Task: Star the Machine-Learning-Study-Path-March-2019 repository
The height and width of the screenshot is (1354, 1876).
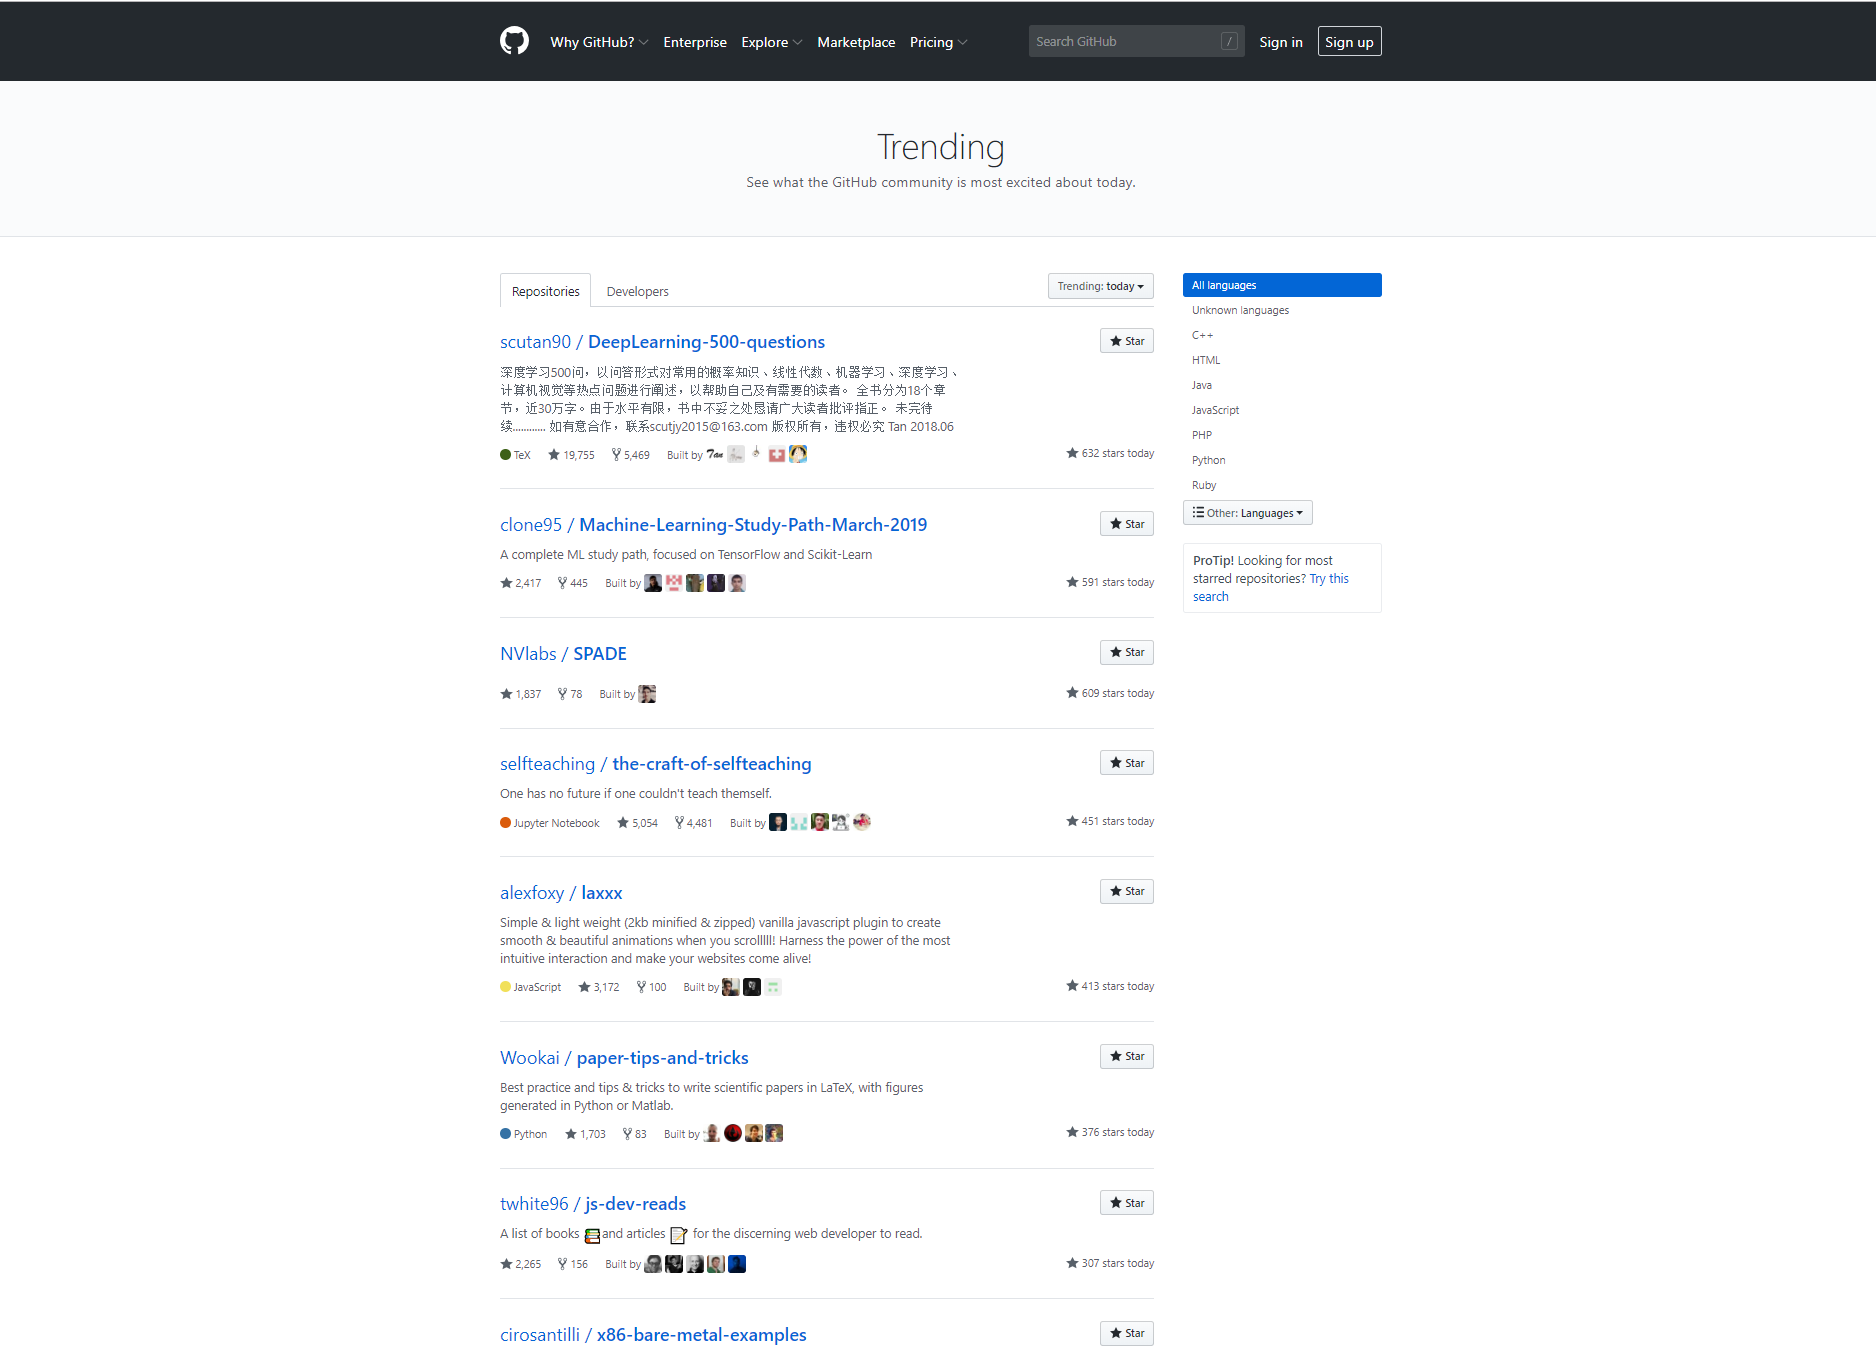Action: 1126,524
